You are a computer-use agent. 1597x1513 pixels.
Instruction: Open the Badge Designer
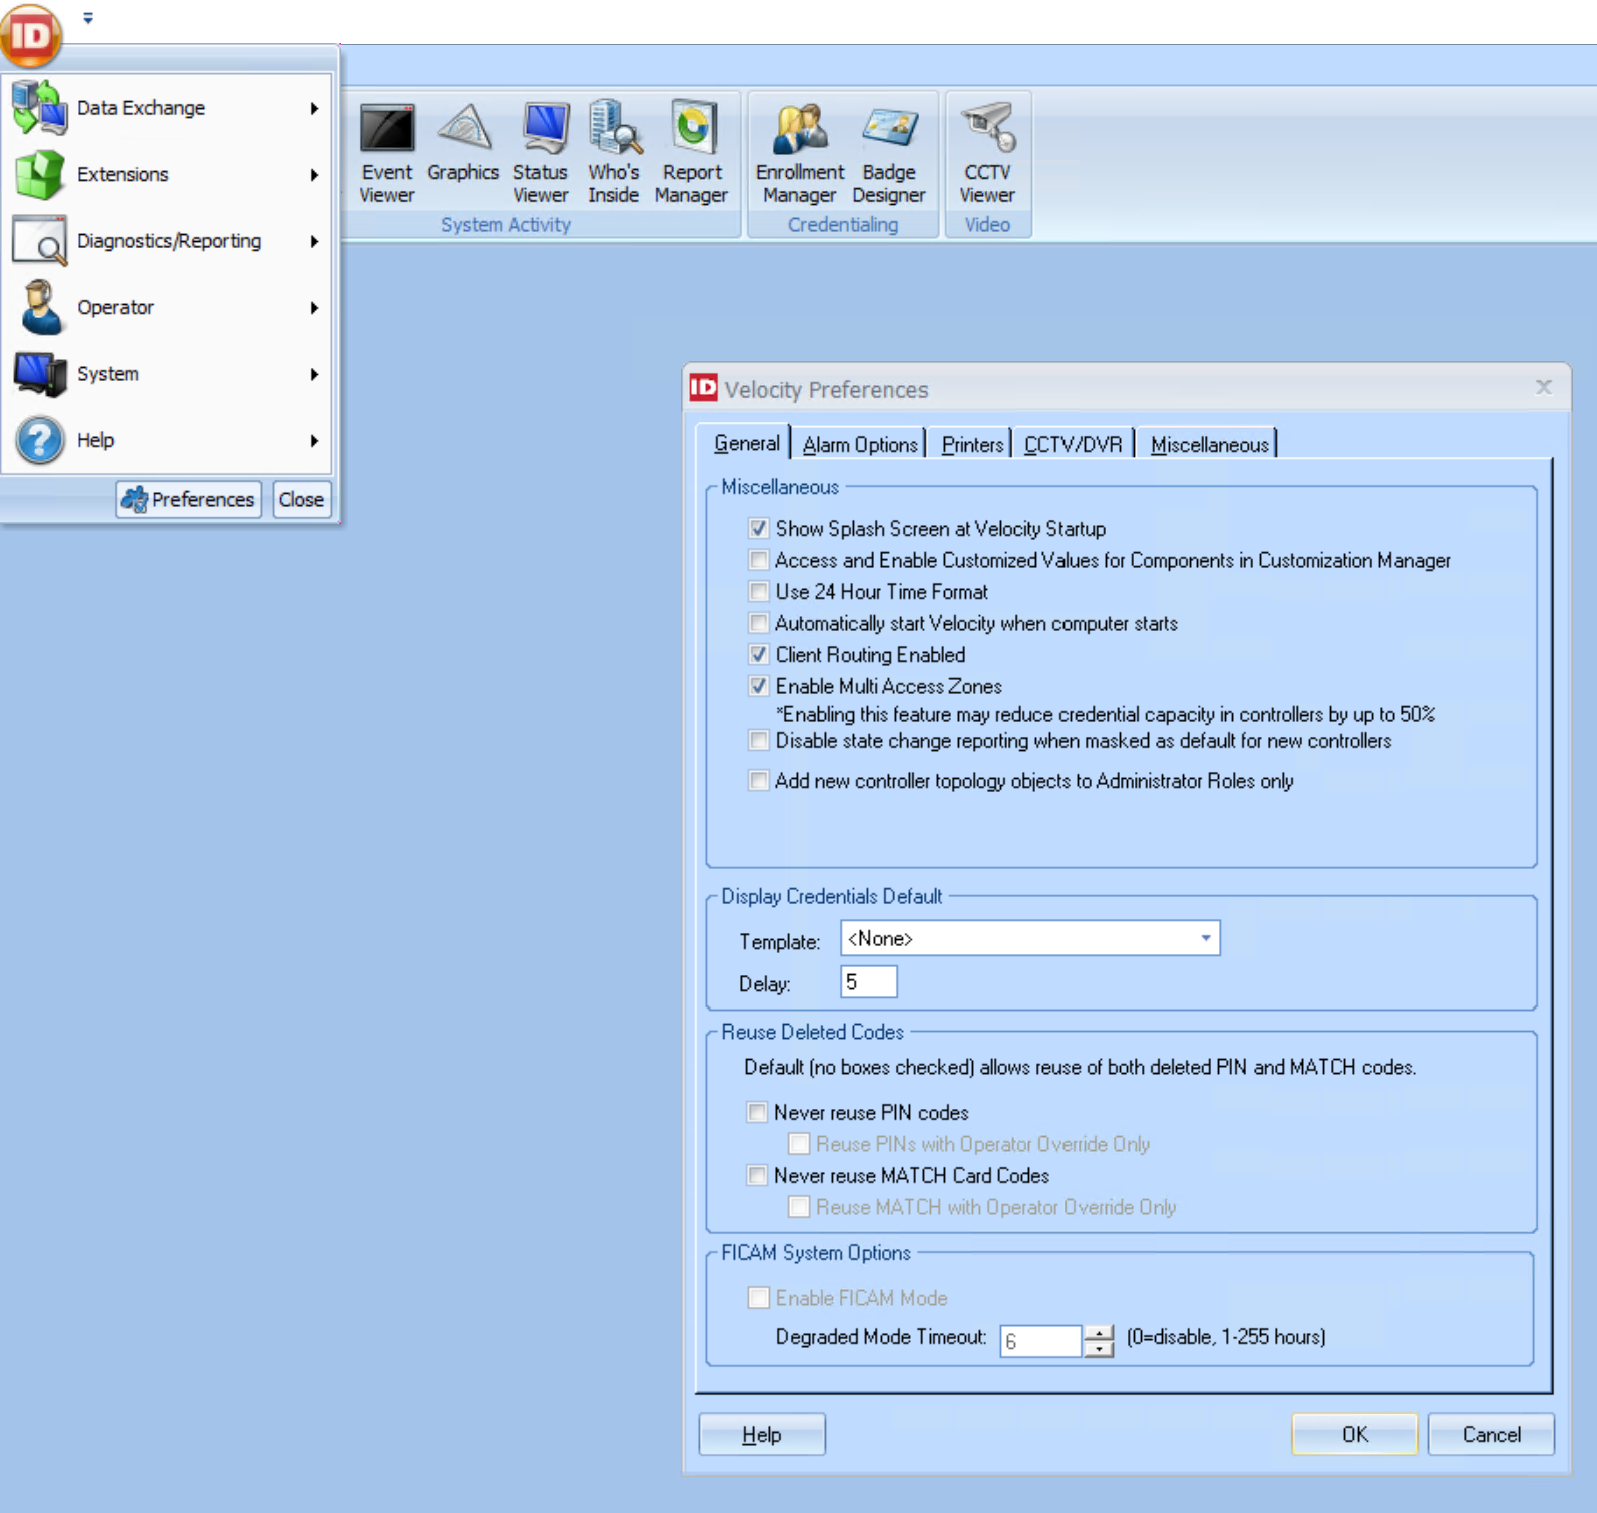[889, 155]
